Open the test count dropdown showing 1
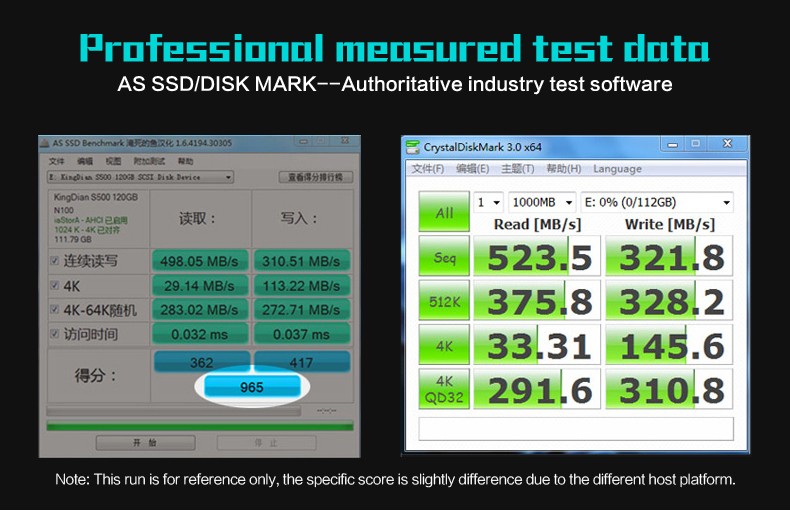 (x=488, y=202)
